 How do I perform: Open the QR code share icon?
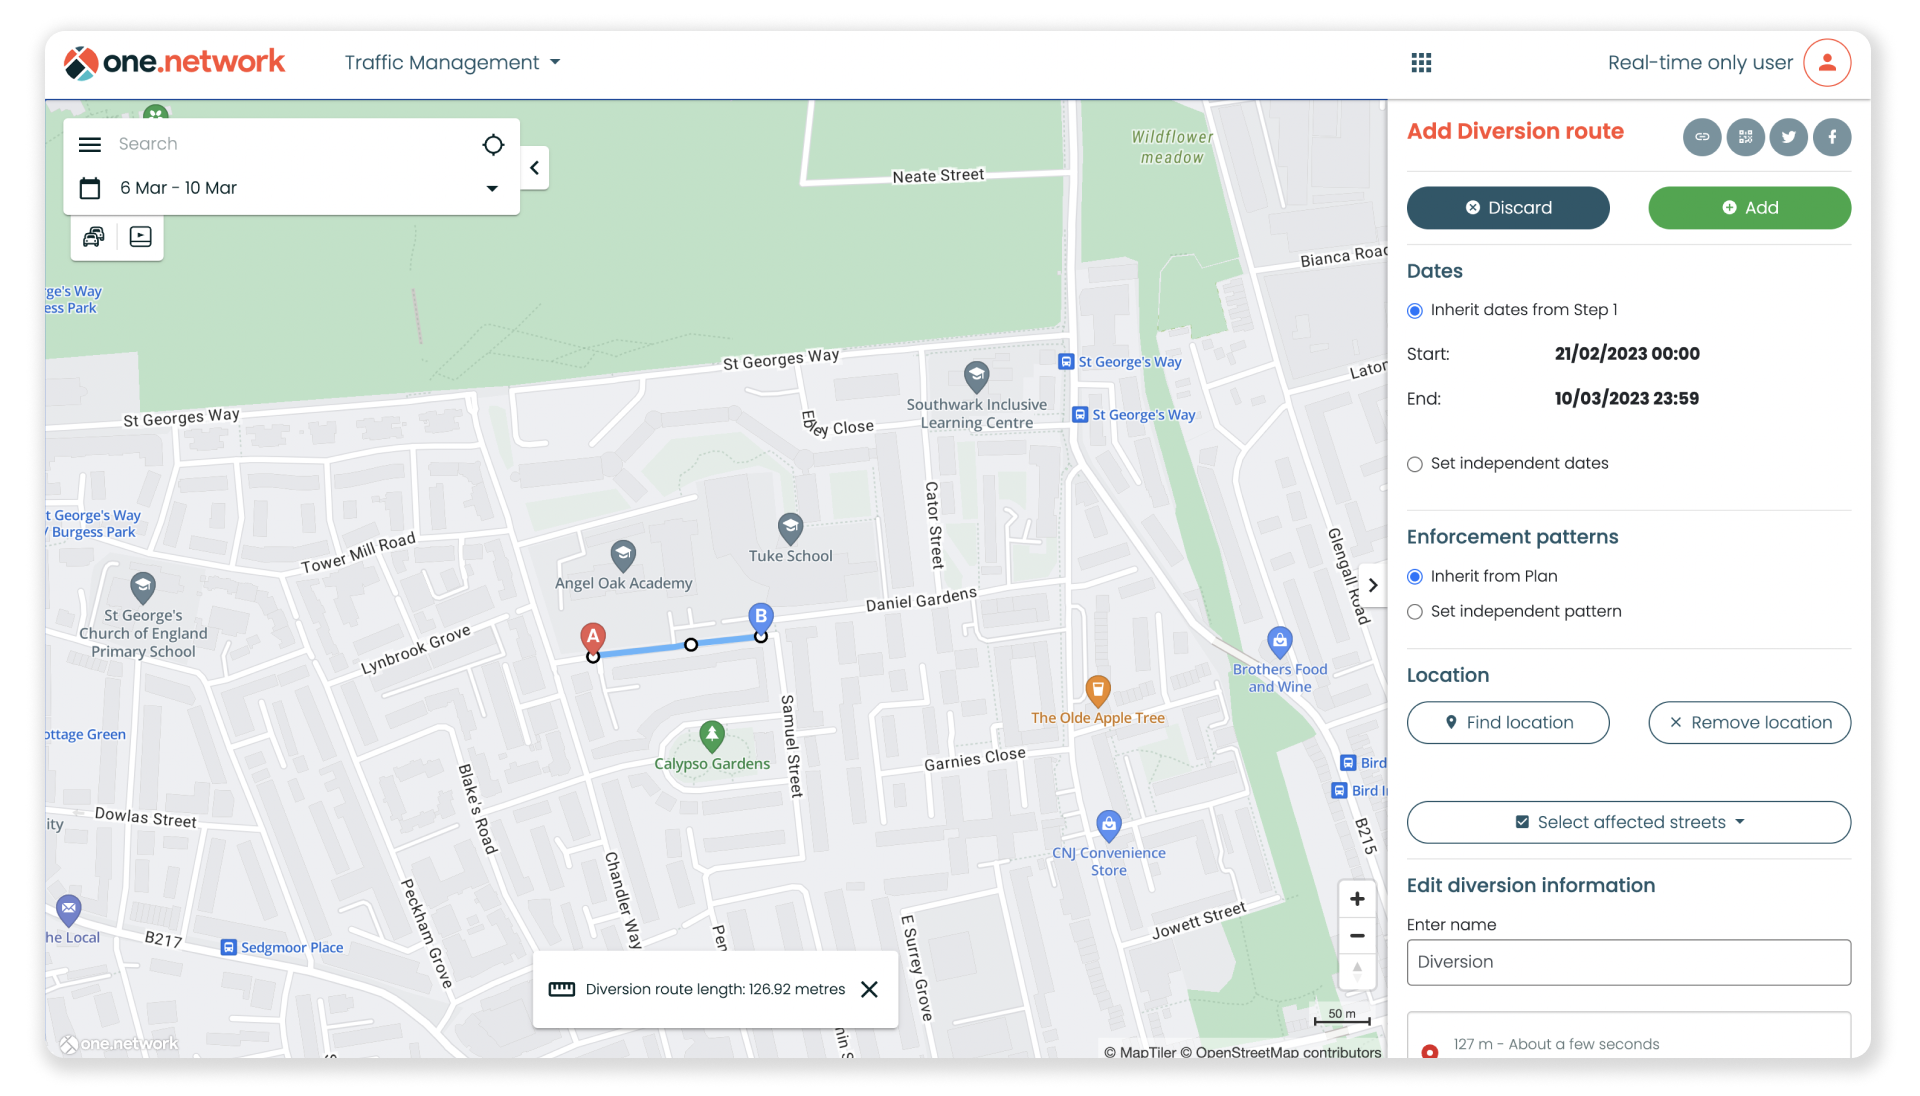click(x=1745, y=137)
